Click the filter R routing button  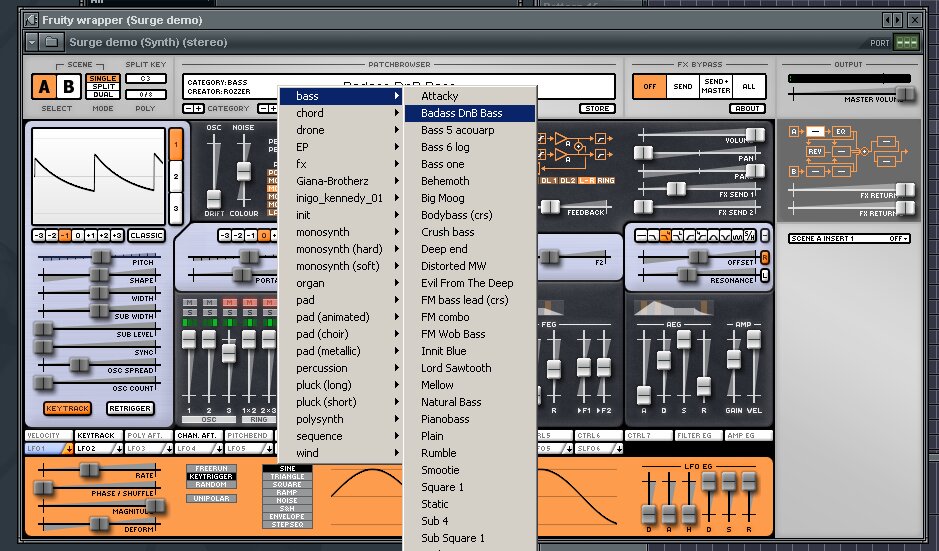(765, 256)
